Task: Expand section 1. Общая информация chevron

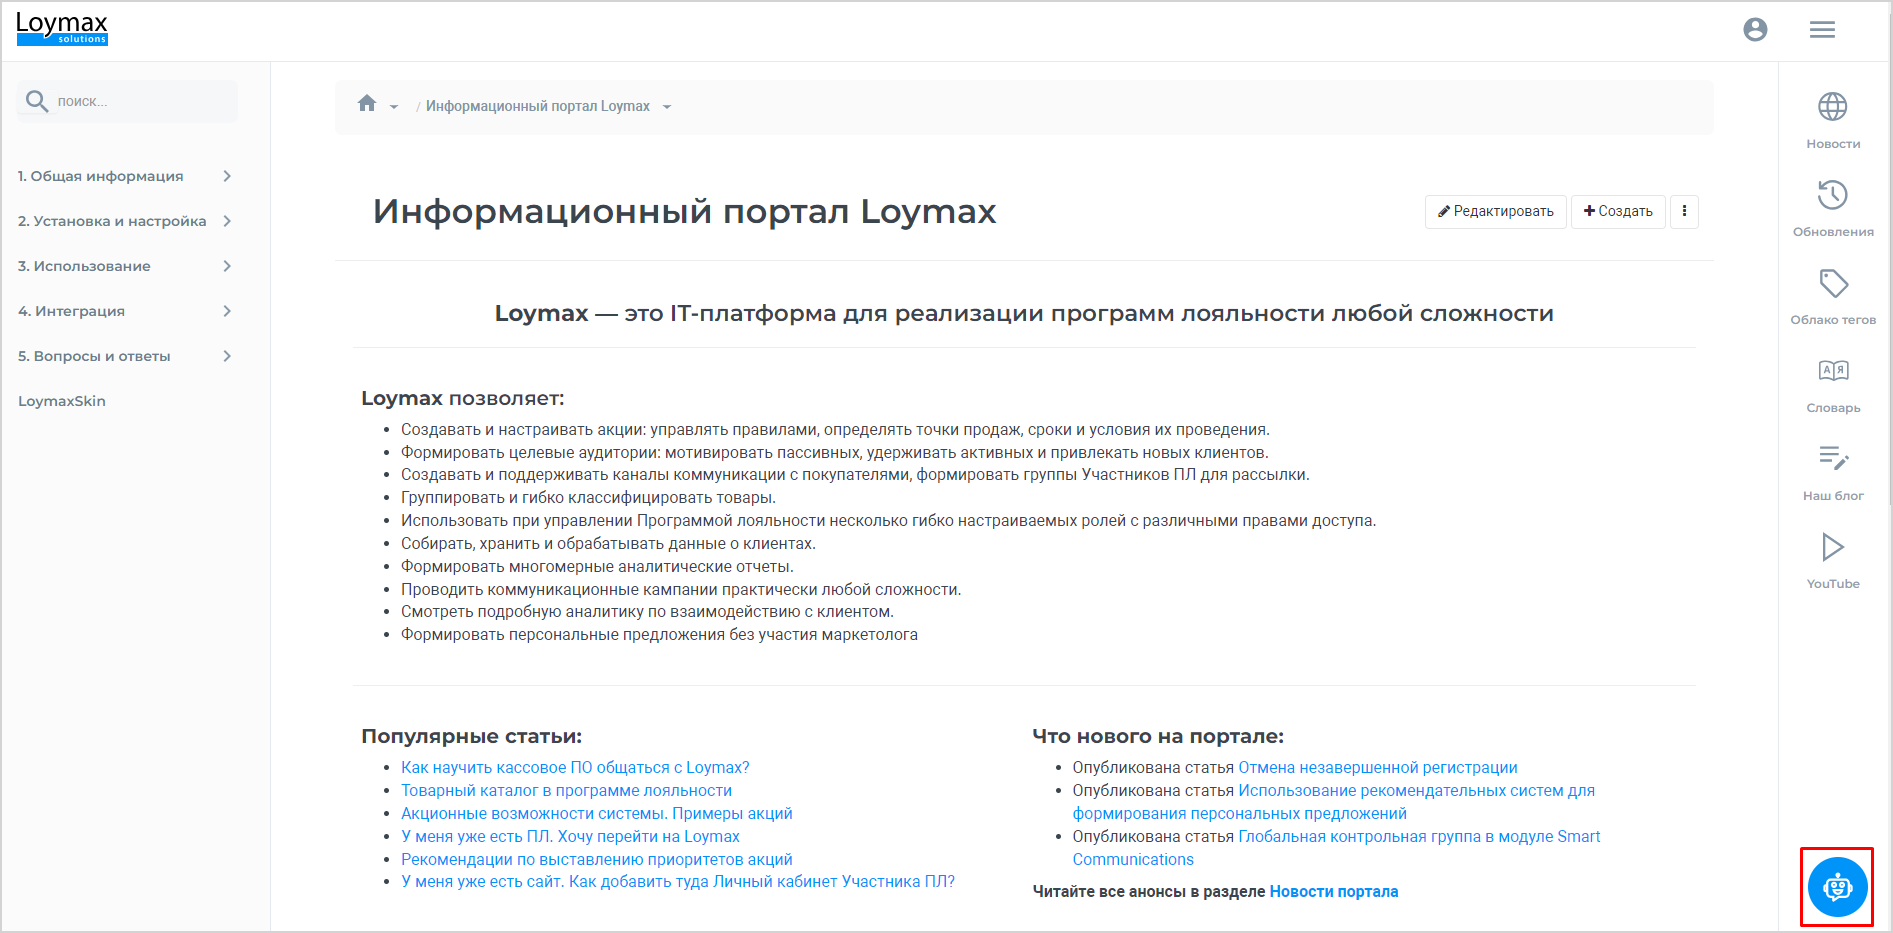Action: tap(227, 176)
